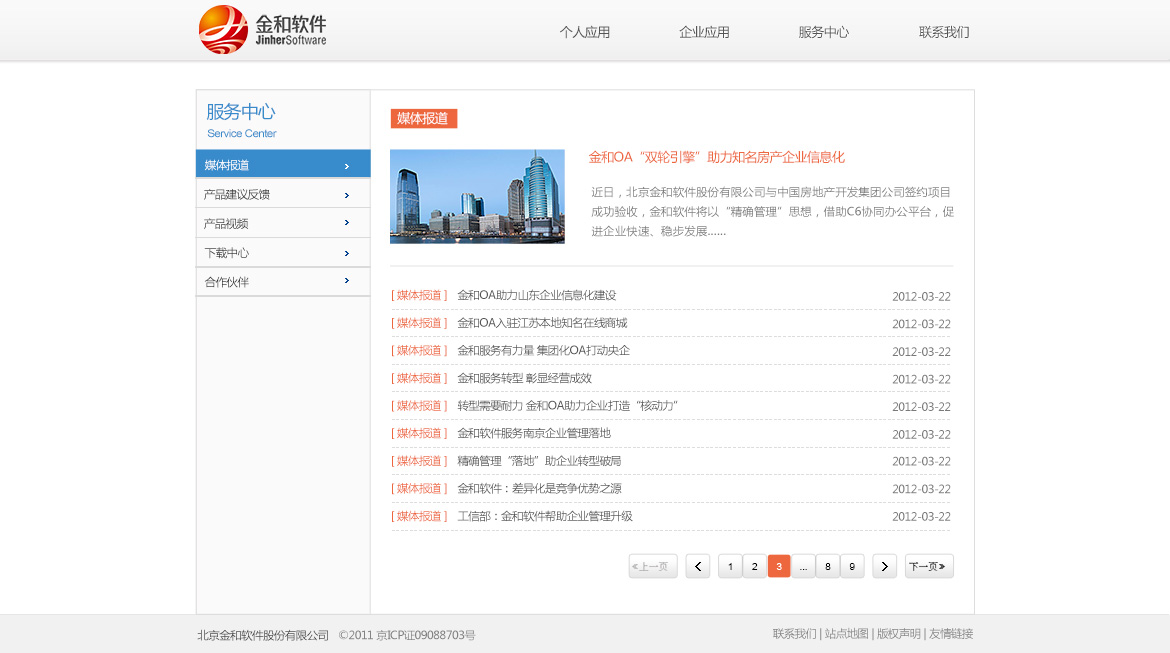Open headline 金和OA"双轮引擎"助力知名房产企业信息化
Image resolution: width=1170 pixels, height=653 pixels.
click(x=716, y=157)
